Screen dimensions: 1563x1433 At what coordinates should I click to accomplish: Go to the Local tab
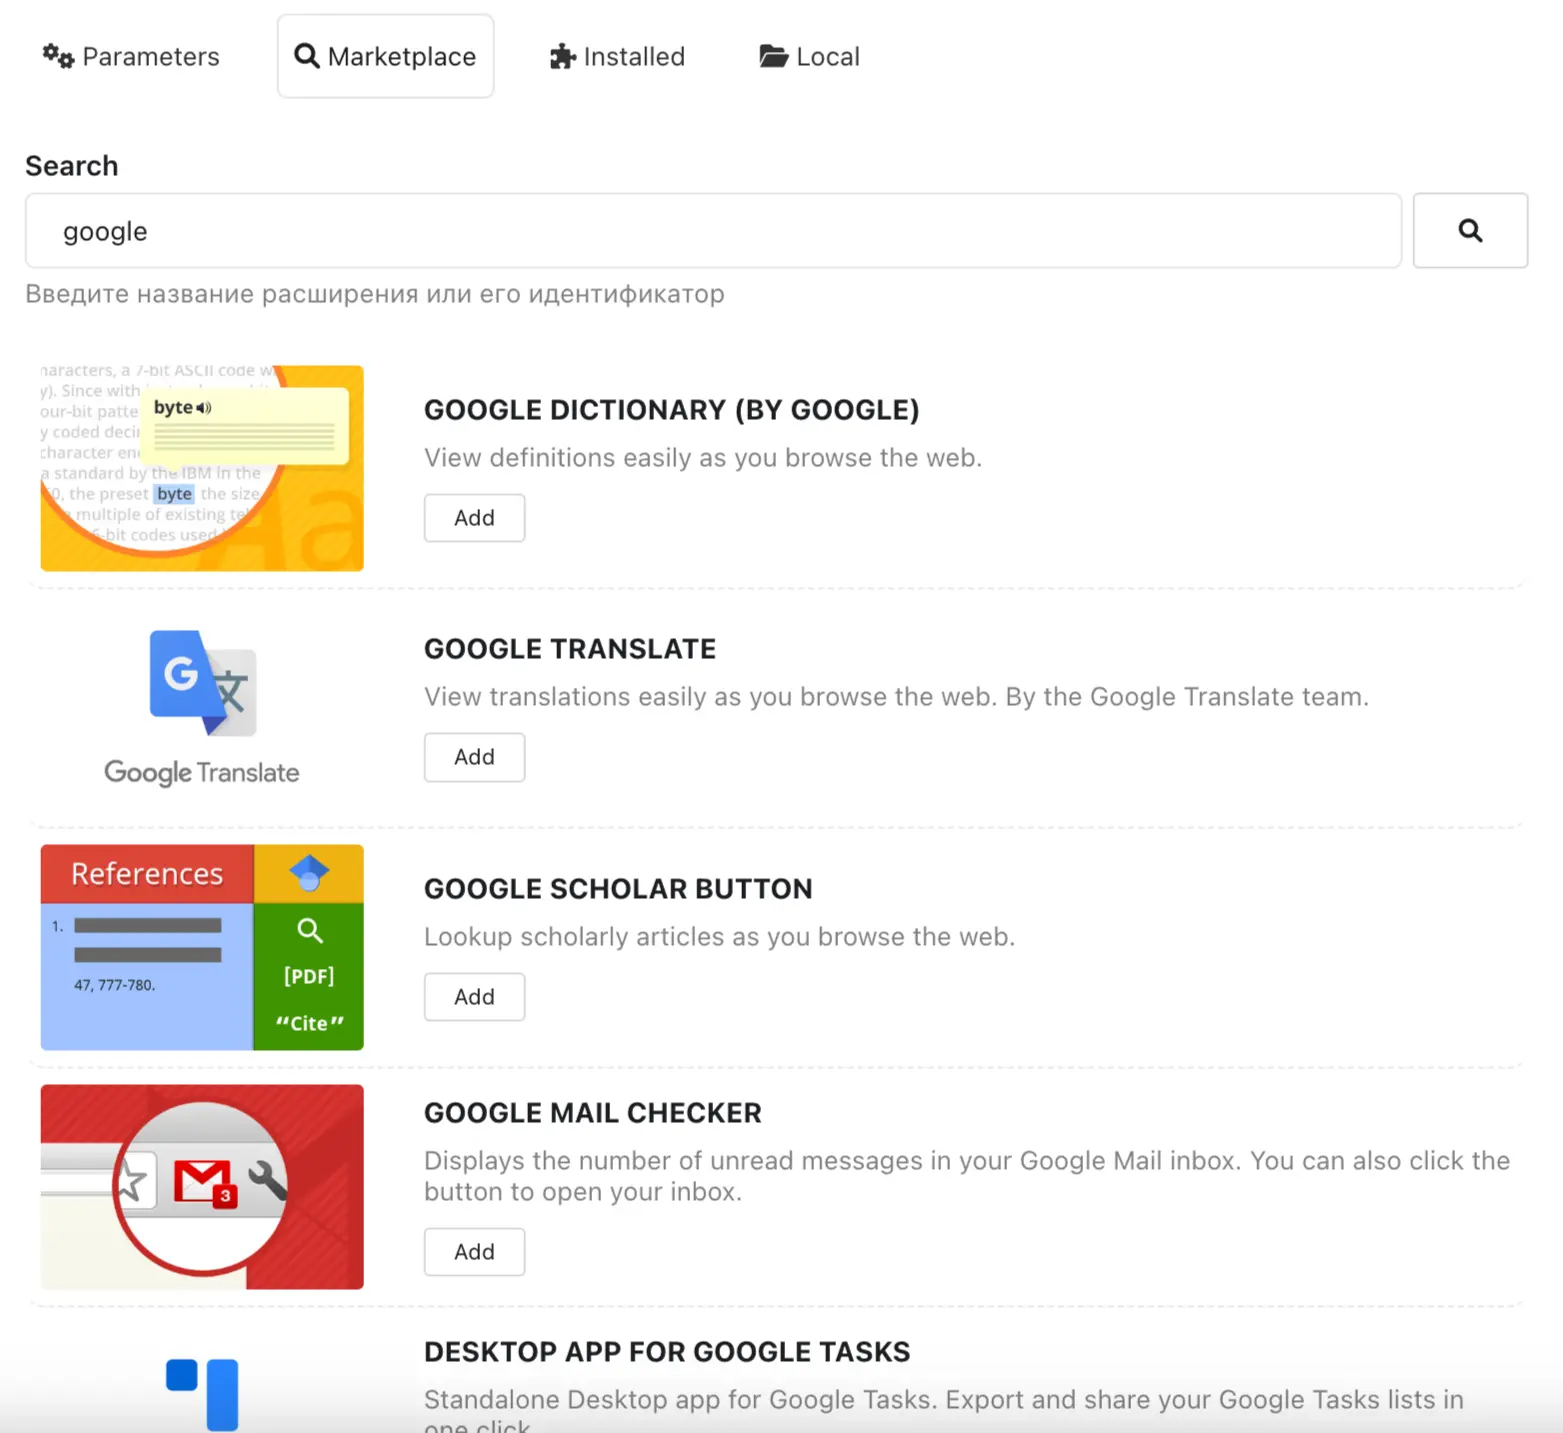click(809, 57)
